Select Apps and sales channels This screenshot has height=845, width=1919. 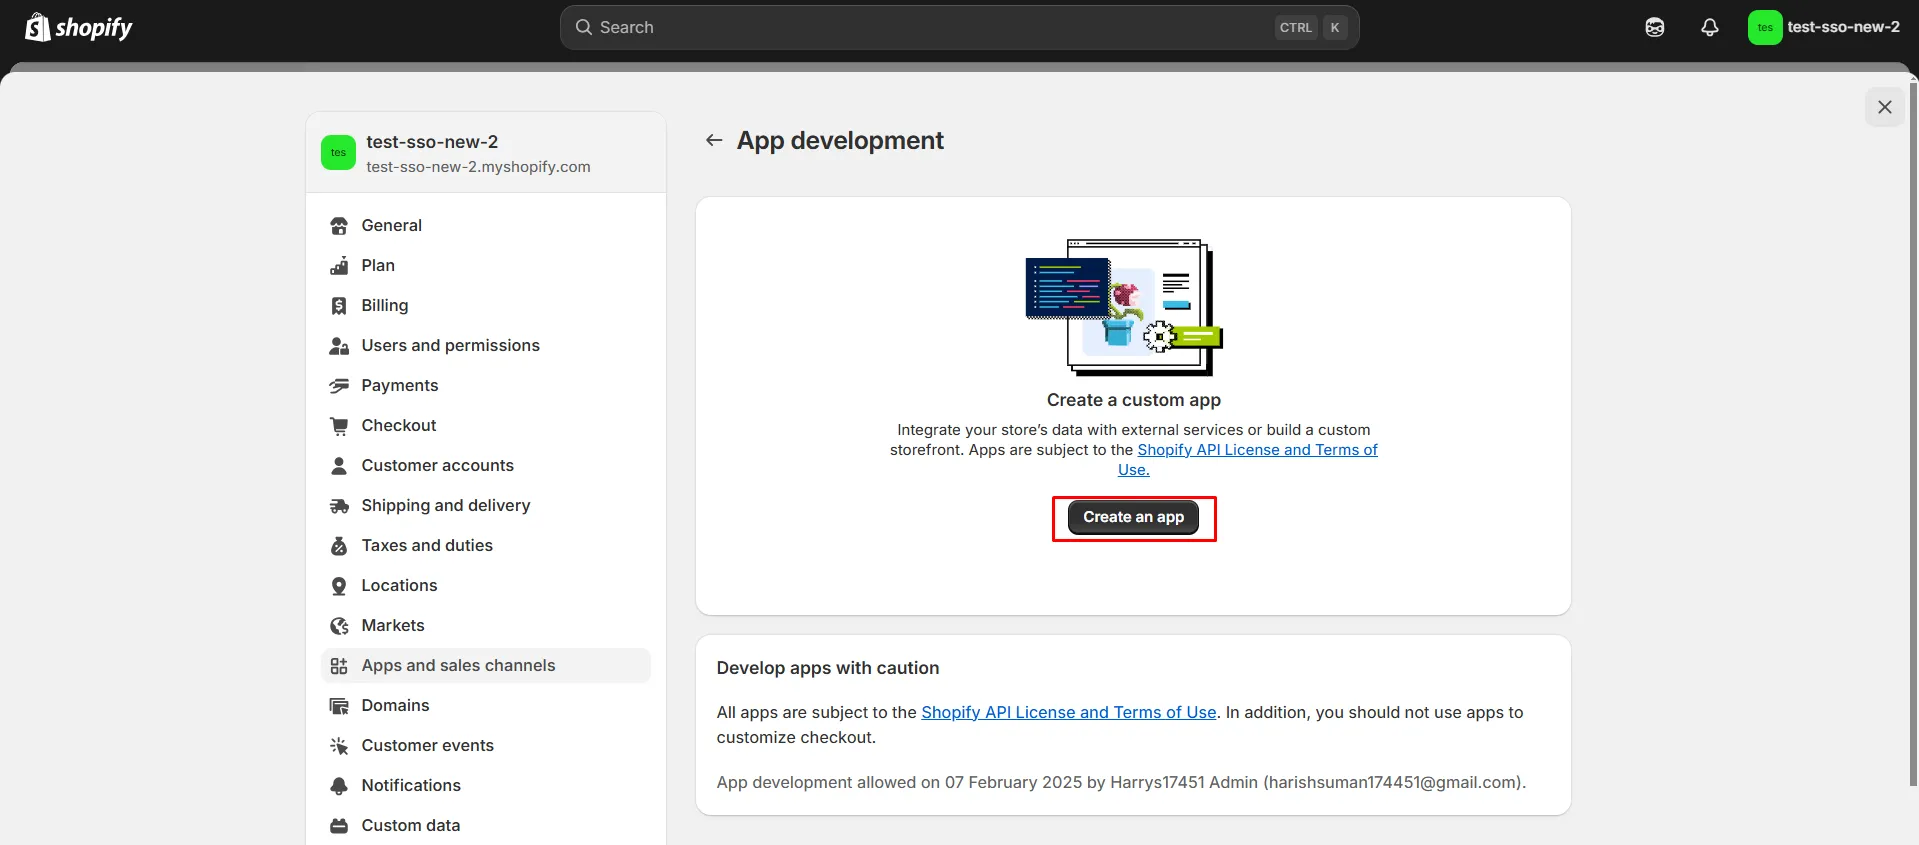[485, 666]
